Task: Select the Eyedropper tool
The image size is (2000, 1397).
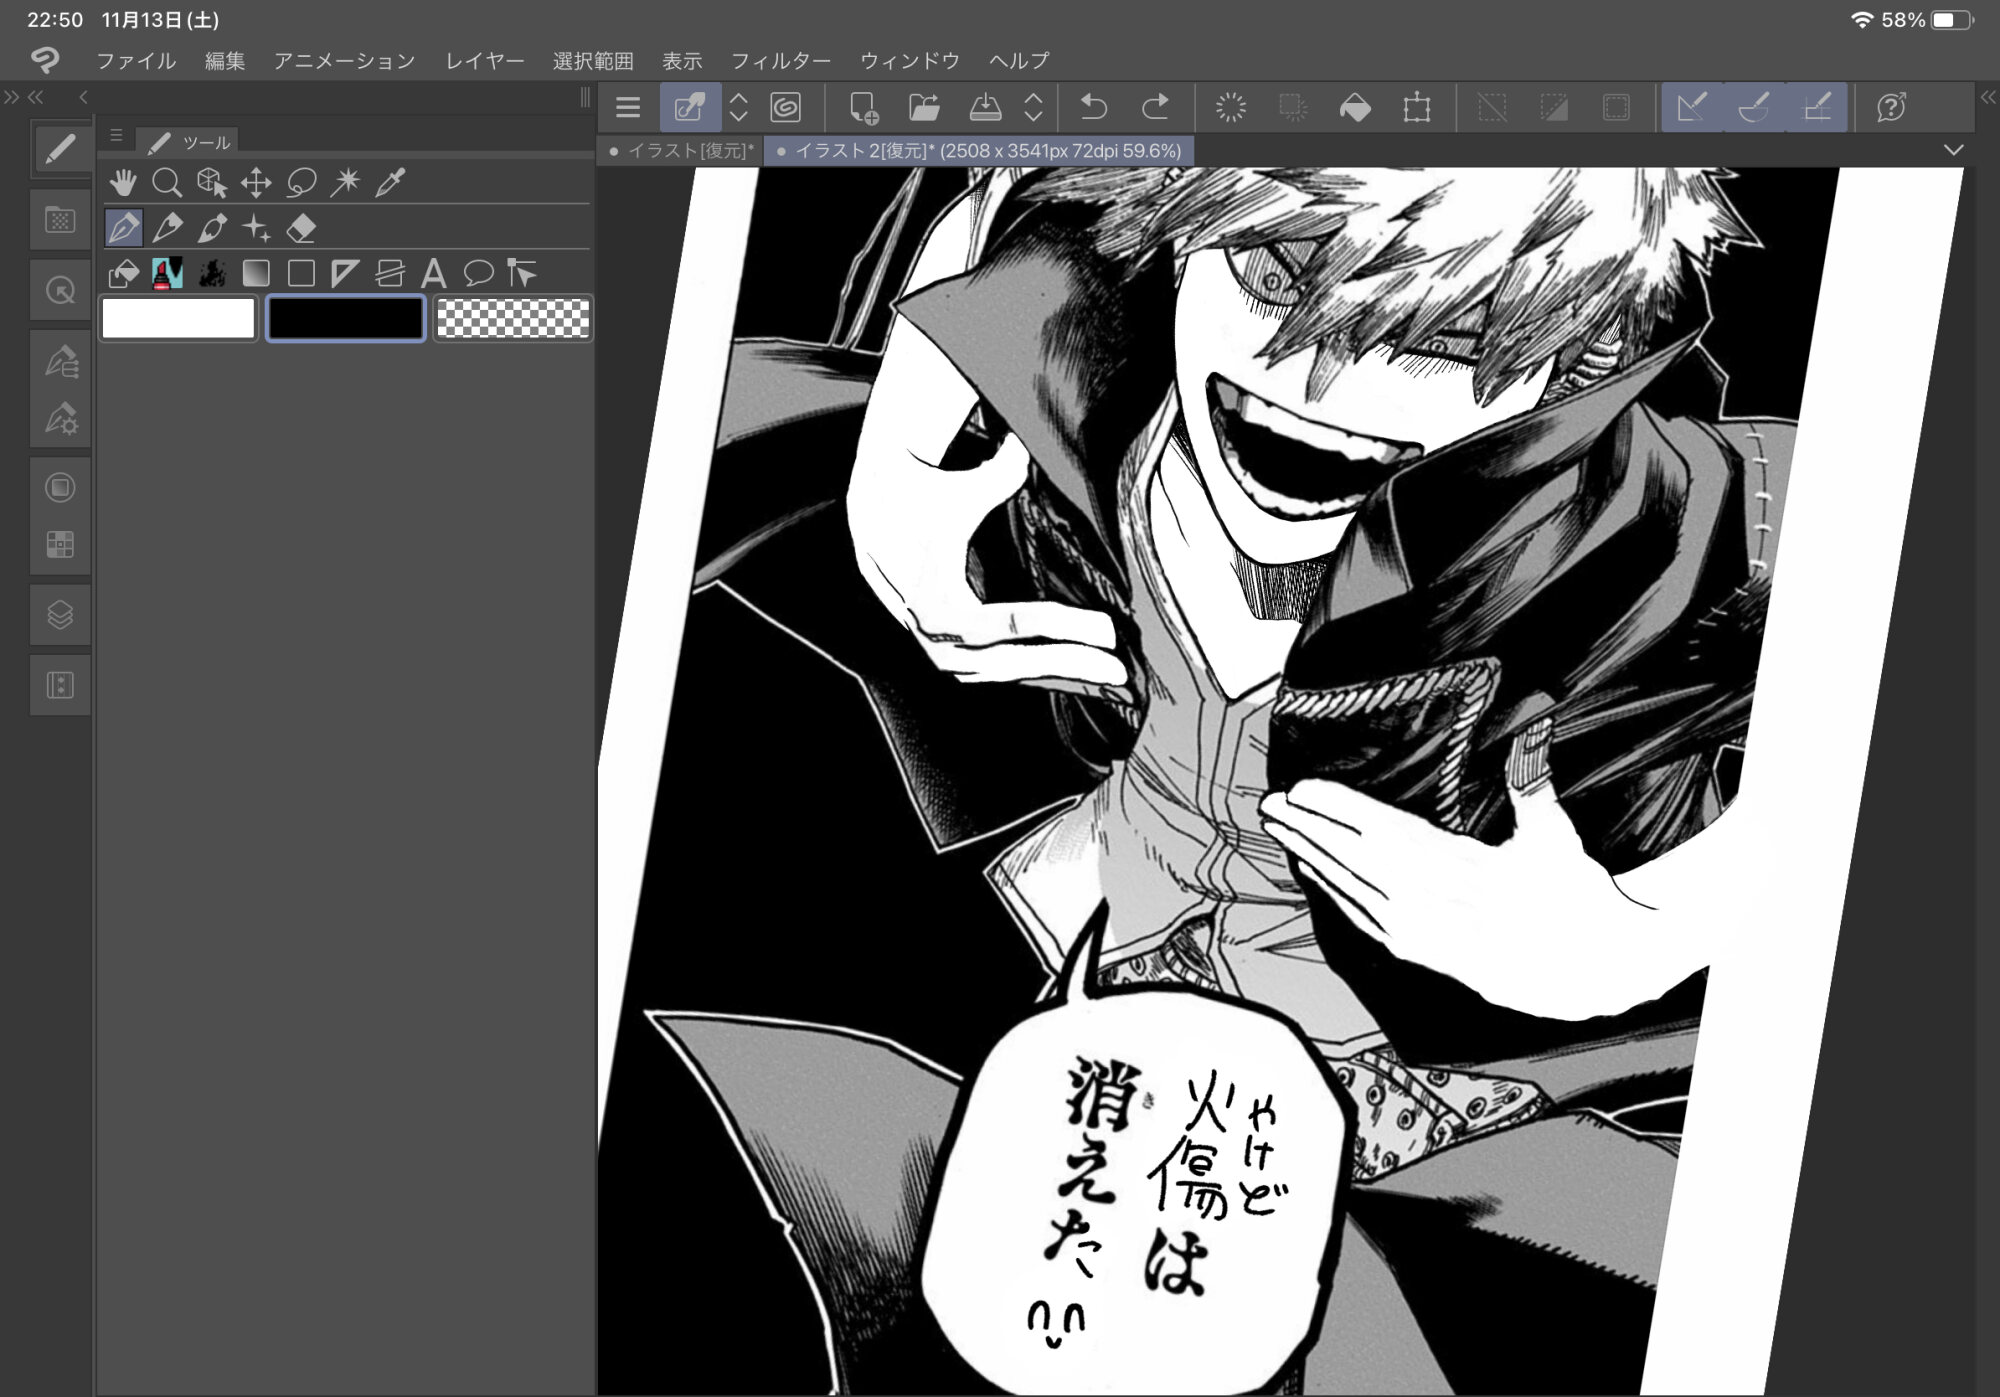Action: pos(390,182)
